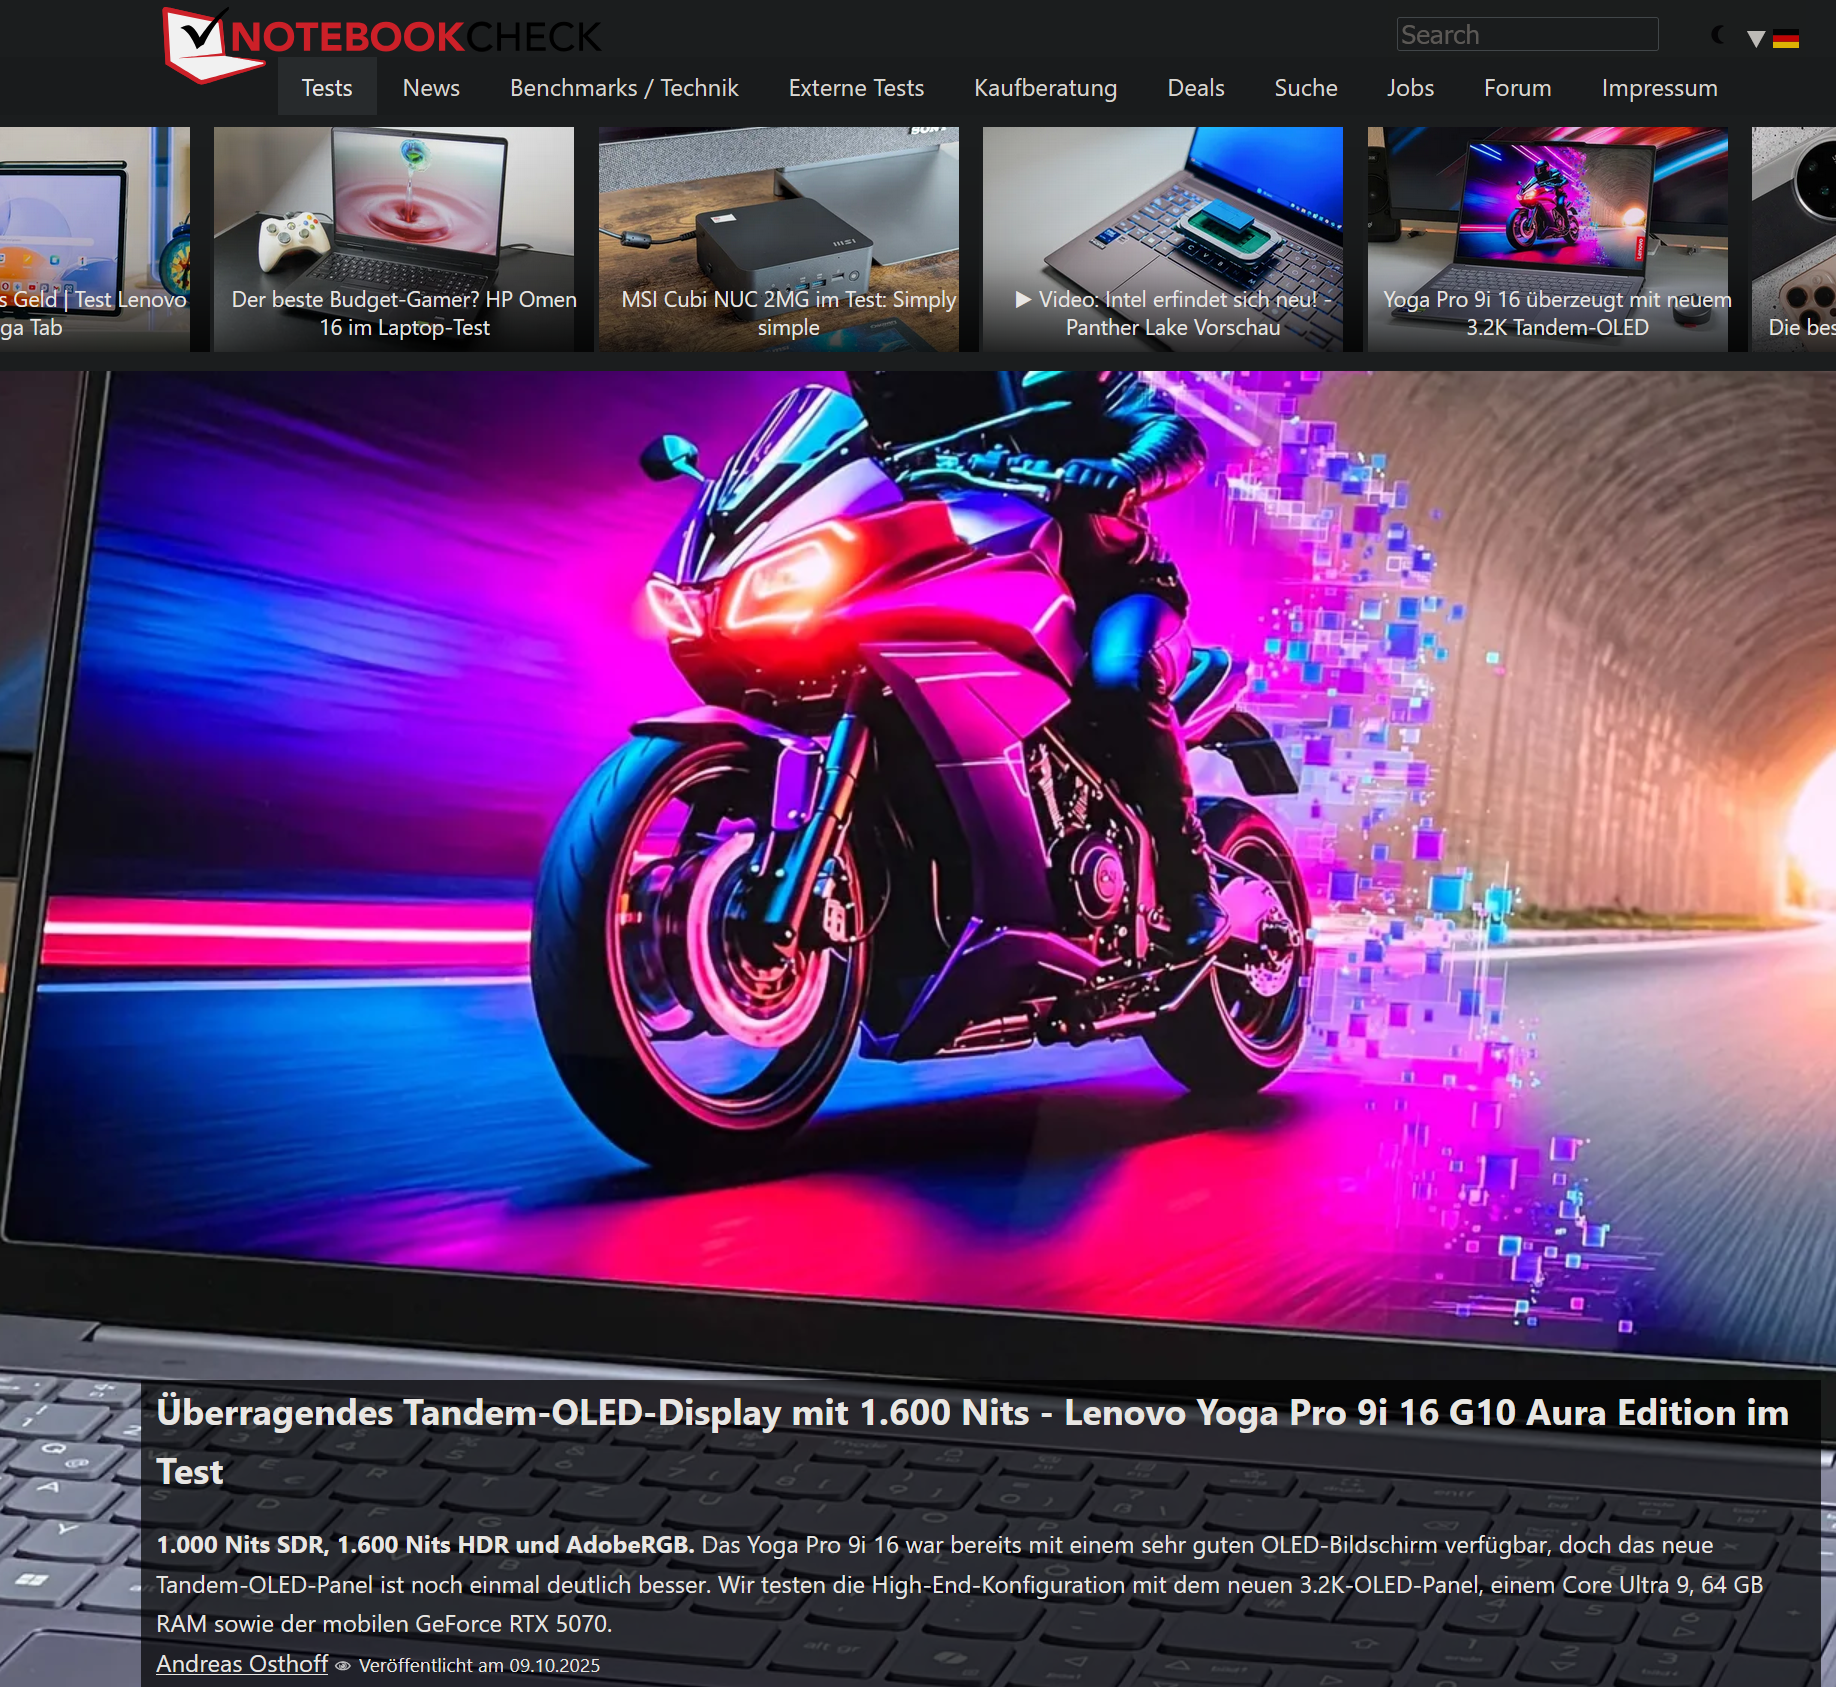Toggle dark mode with the moon icon
This screenshot has width=1836, height=1687.
pos(1719,36)
